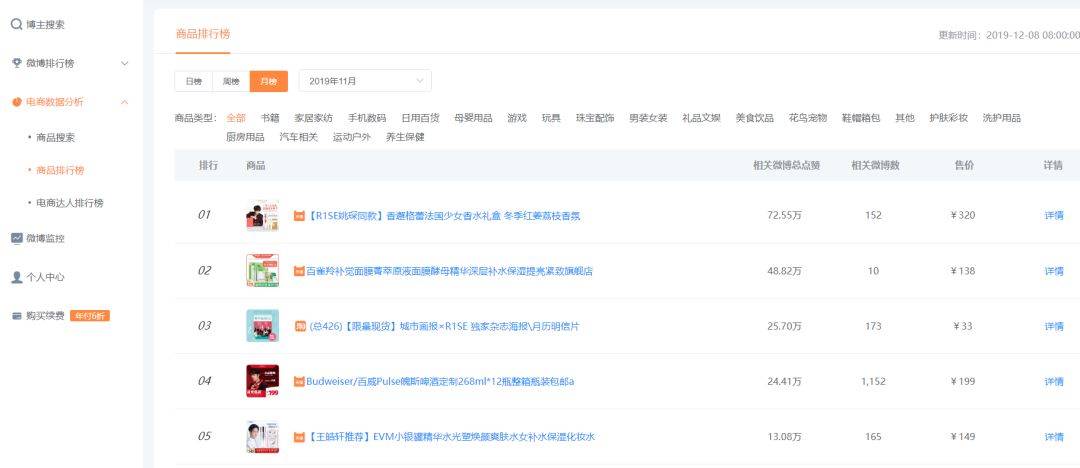
Task: Open the 2019年11月 month dropdown
Action: pyautogui.click(x=364, y=81)
